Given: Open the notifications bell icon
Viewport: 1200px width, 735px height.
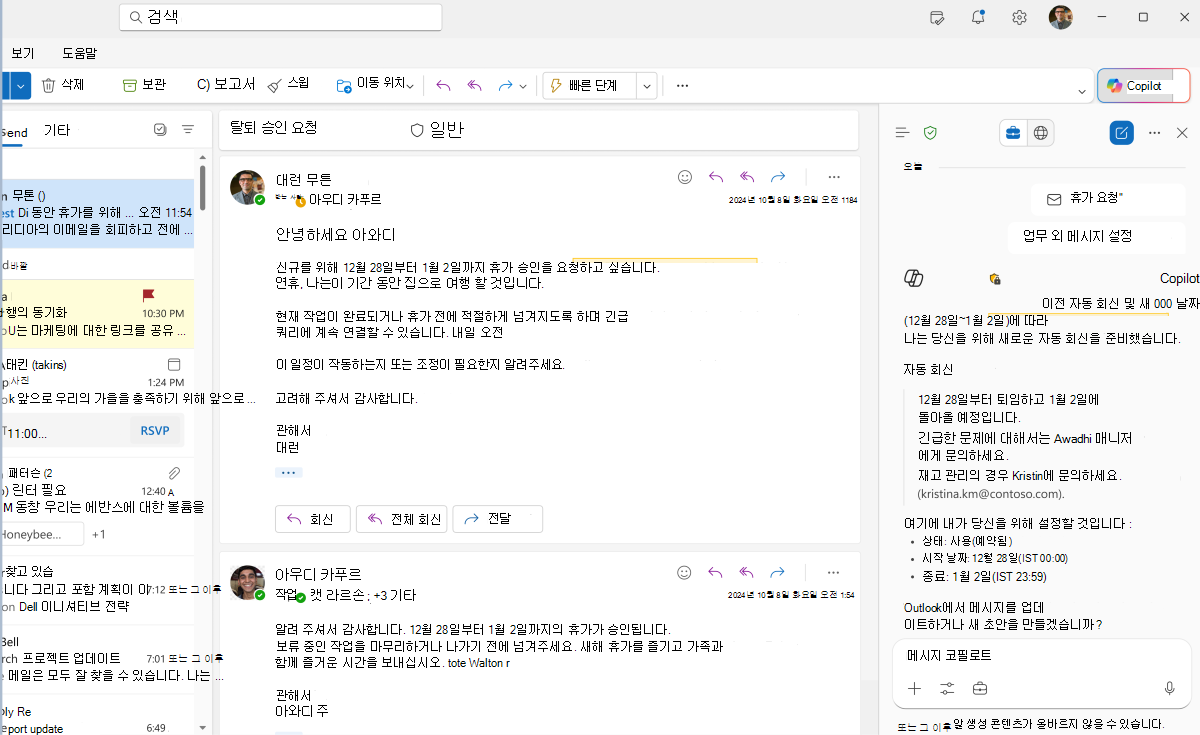Looking at the screenshot, I should click(x=978, y=17).
